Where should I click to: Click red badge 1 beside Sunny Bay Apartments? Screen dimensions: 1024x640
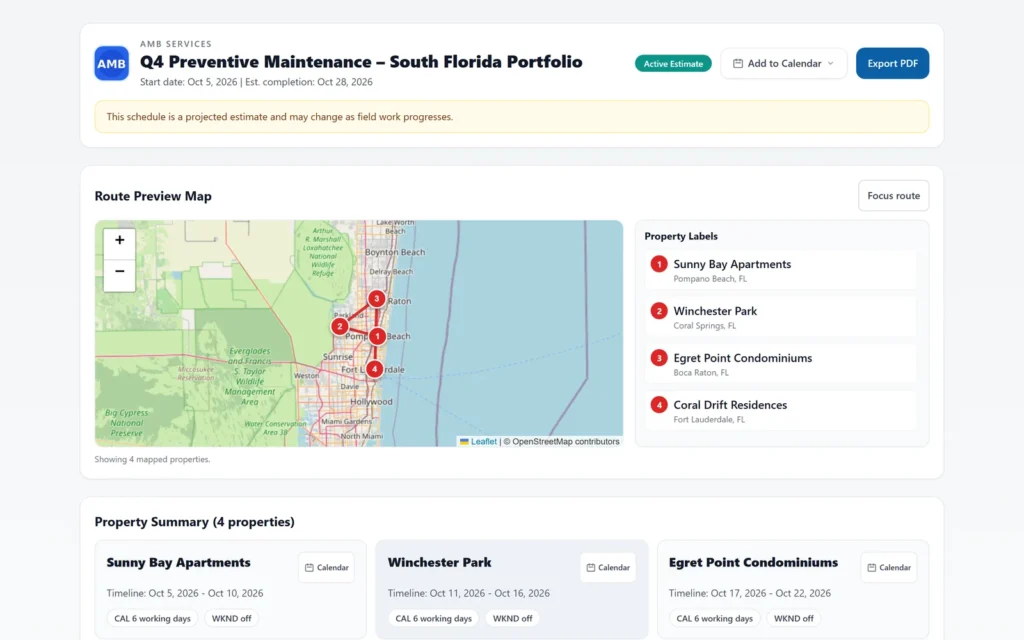(659, 264)
